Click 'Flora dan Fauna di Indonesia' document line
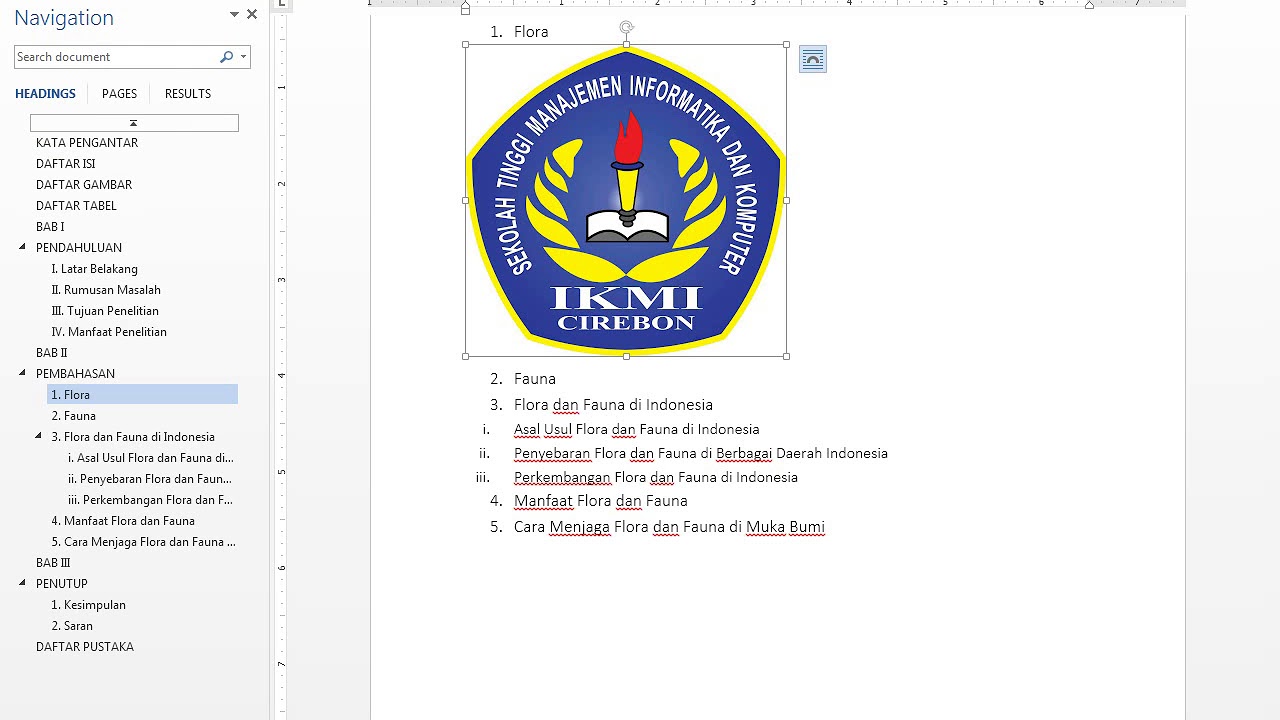1280x720 pixels. [x=613, y=405]
